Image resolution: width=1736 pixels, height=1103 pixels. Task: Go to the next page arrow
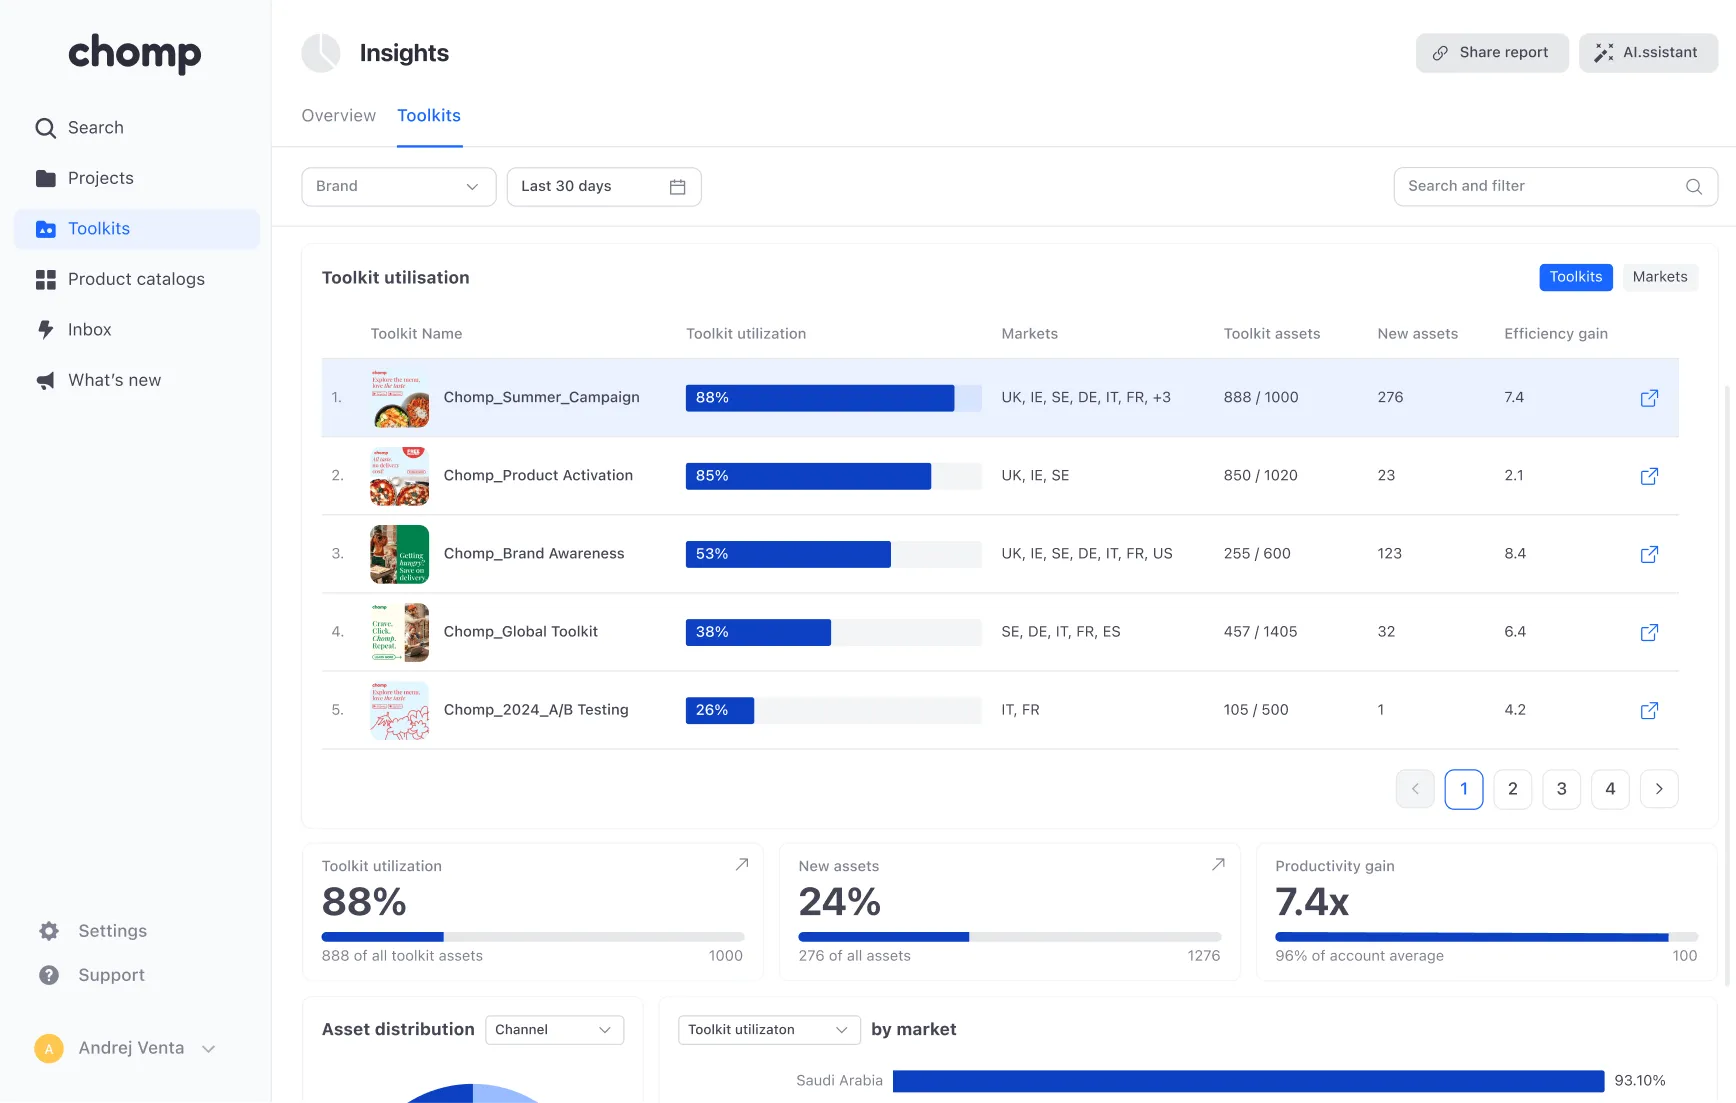pos(1659,789)
